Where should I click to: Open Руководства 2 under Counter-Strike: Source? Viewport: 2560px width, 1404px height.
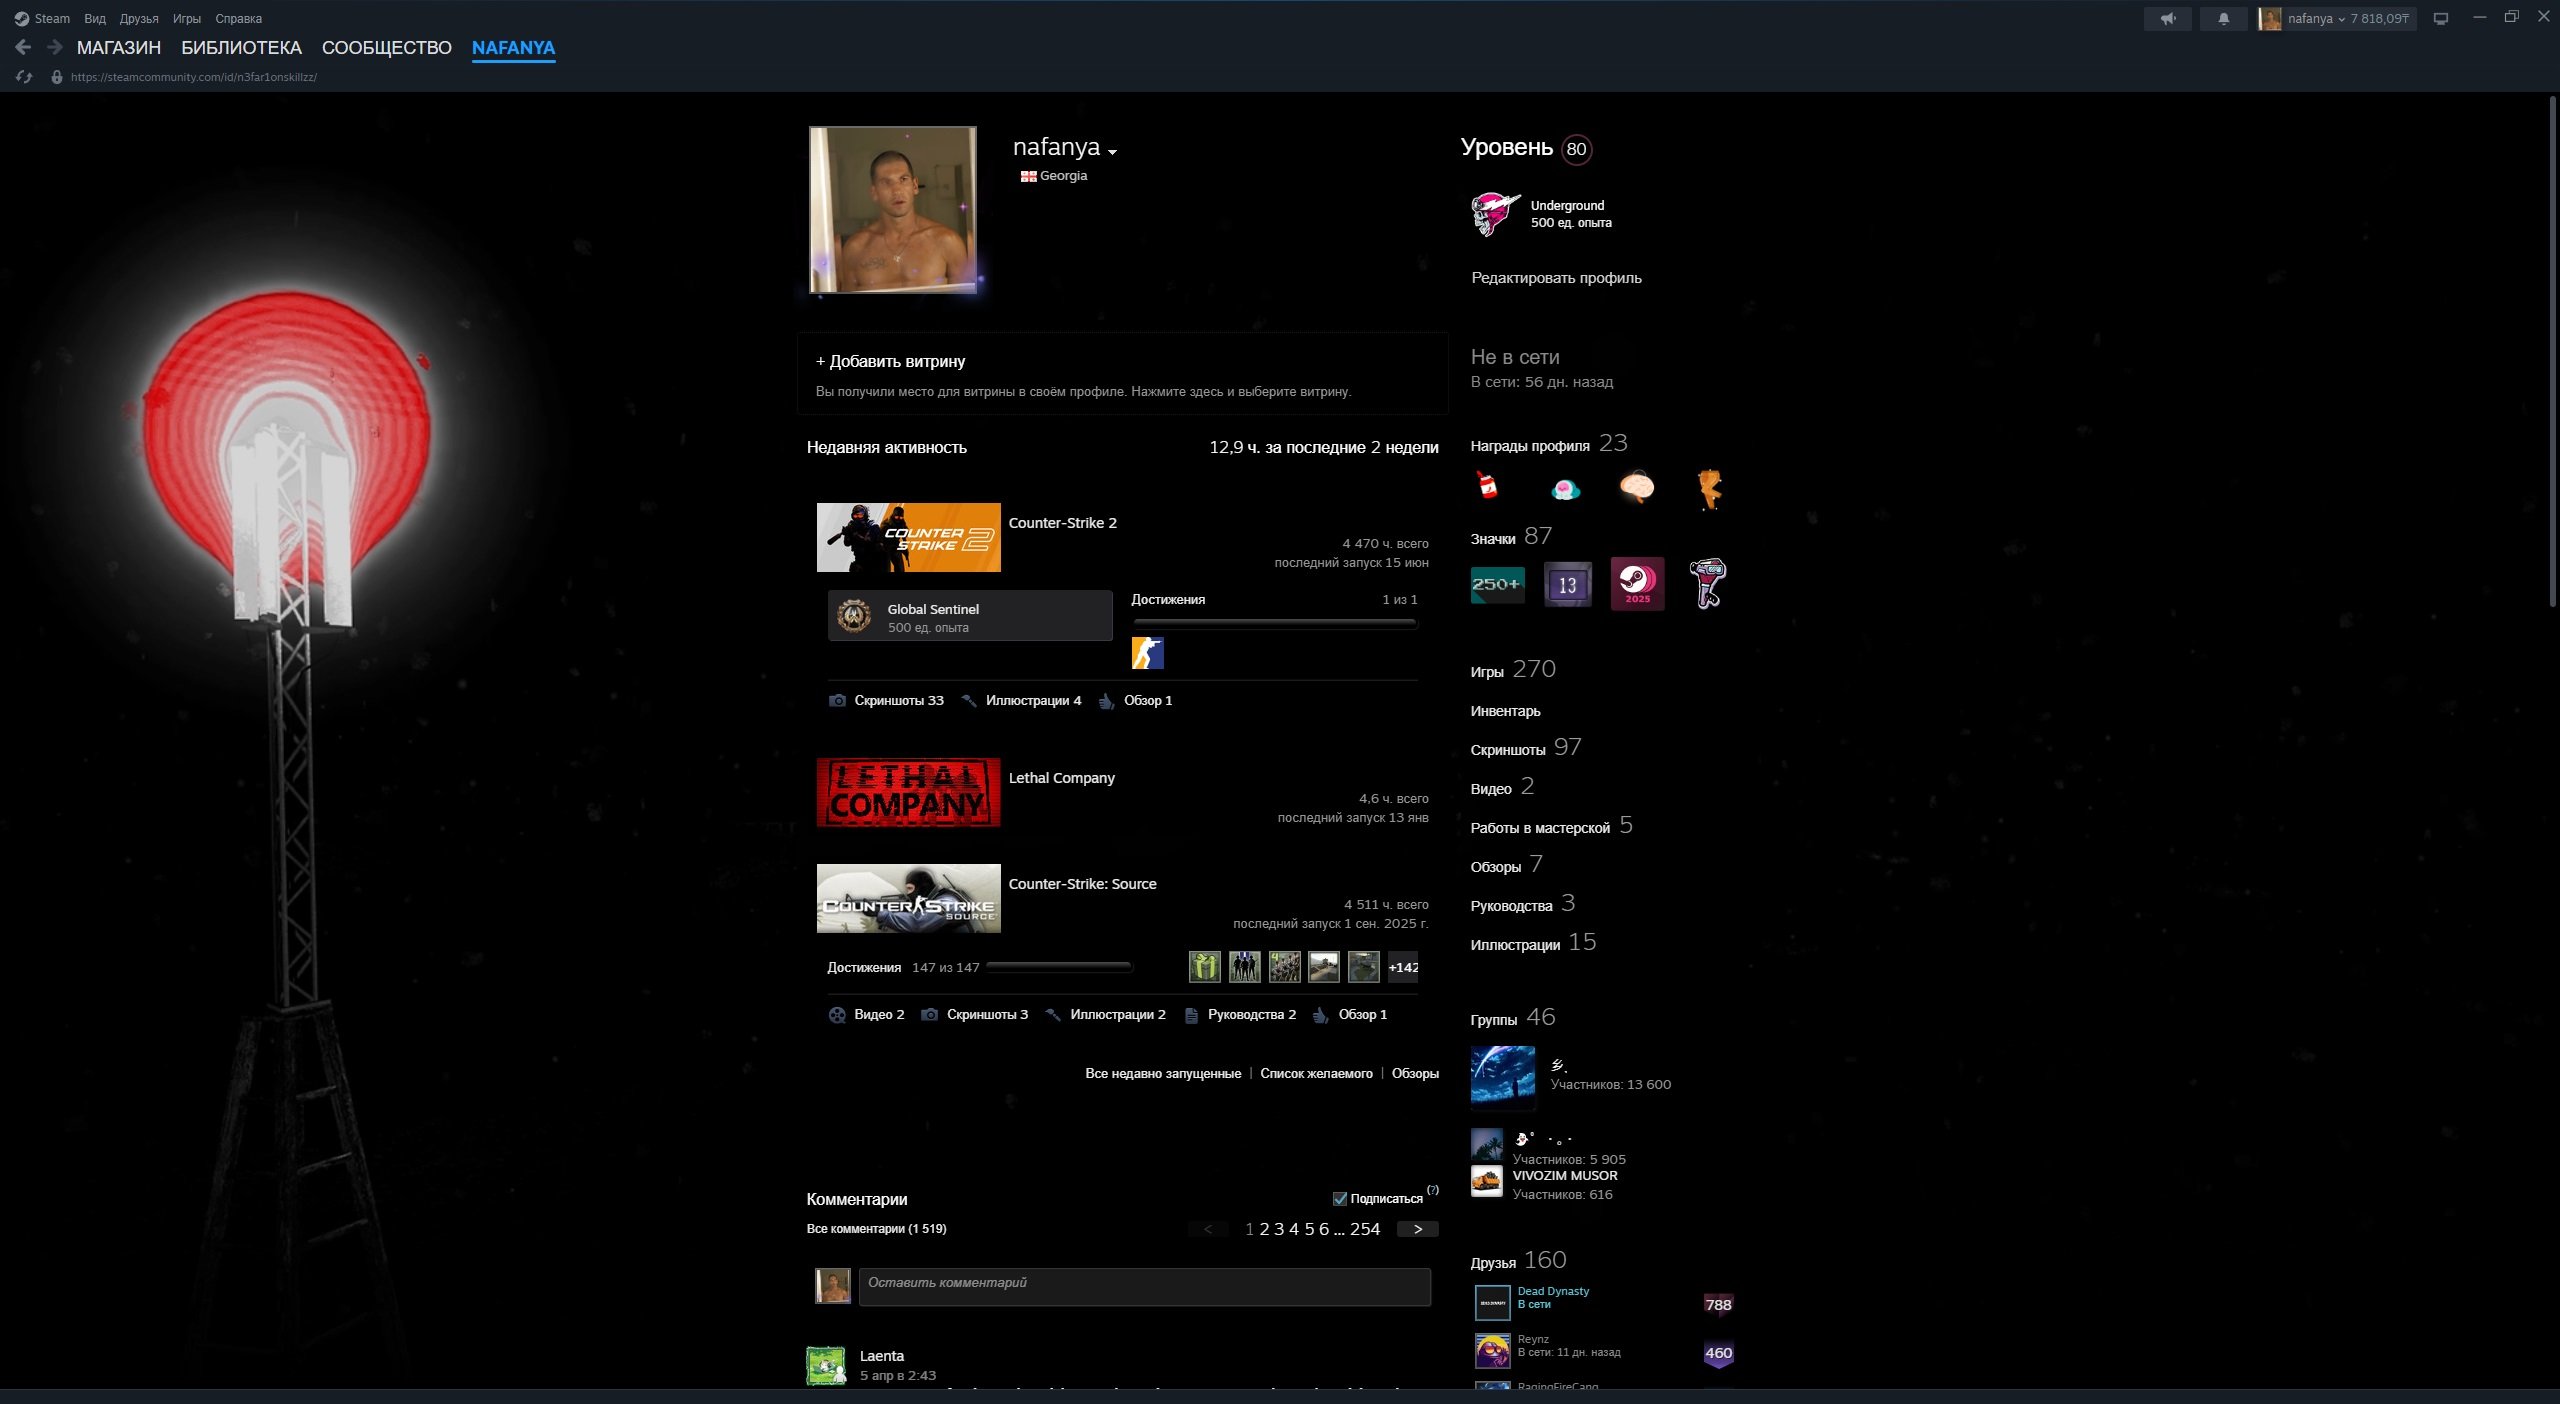point(1251,1014)
